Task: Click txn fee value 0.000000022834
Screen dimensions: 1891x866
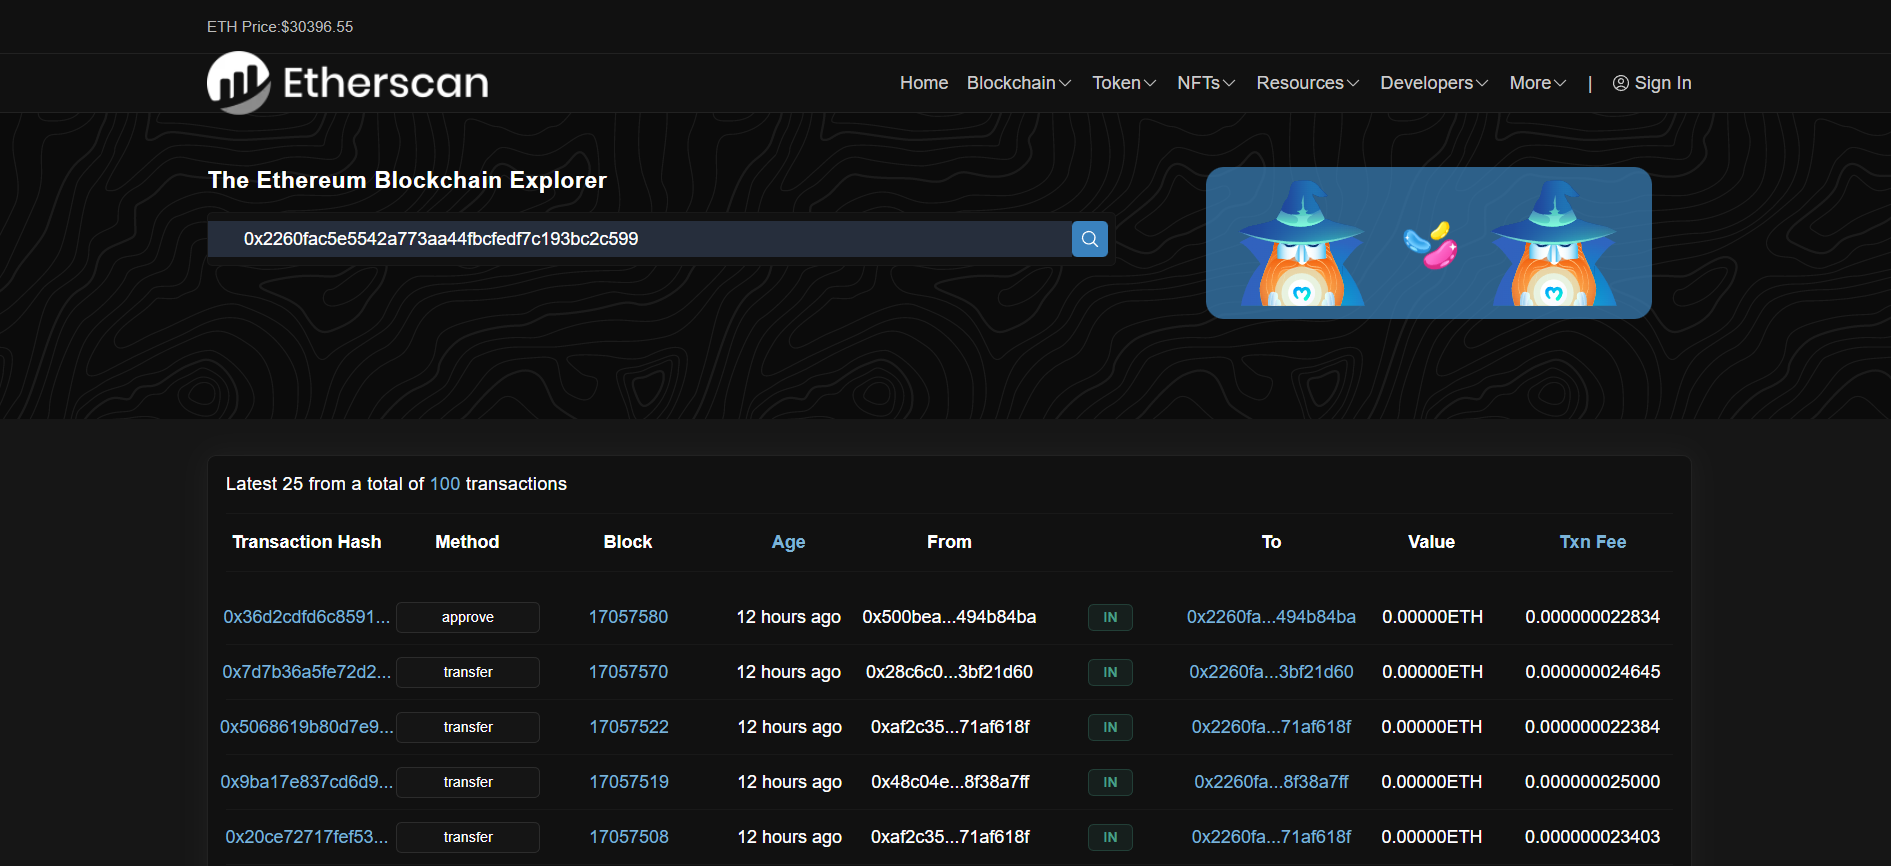Action: click(x=1592, y=617)
